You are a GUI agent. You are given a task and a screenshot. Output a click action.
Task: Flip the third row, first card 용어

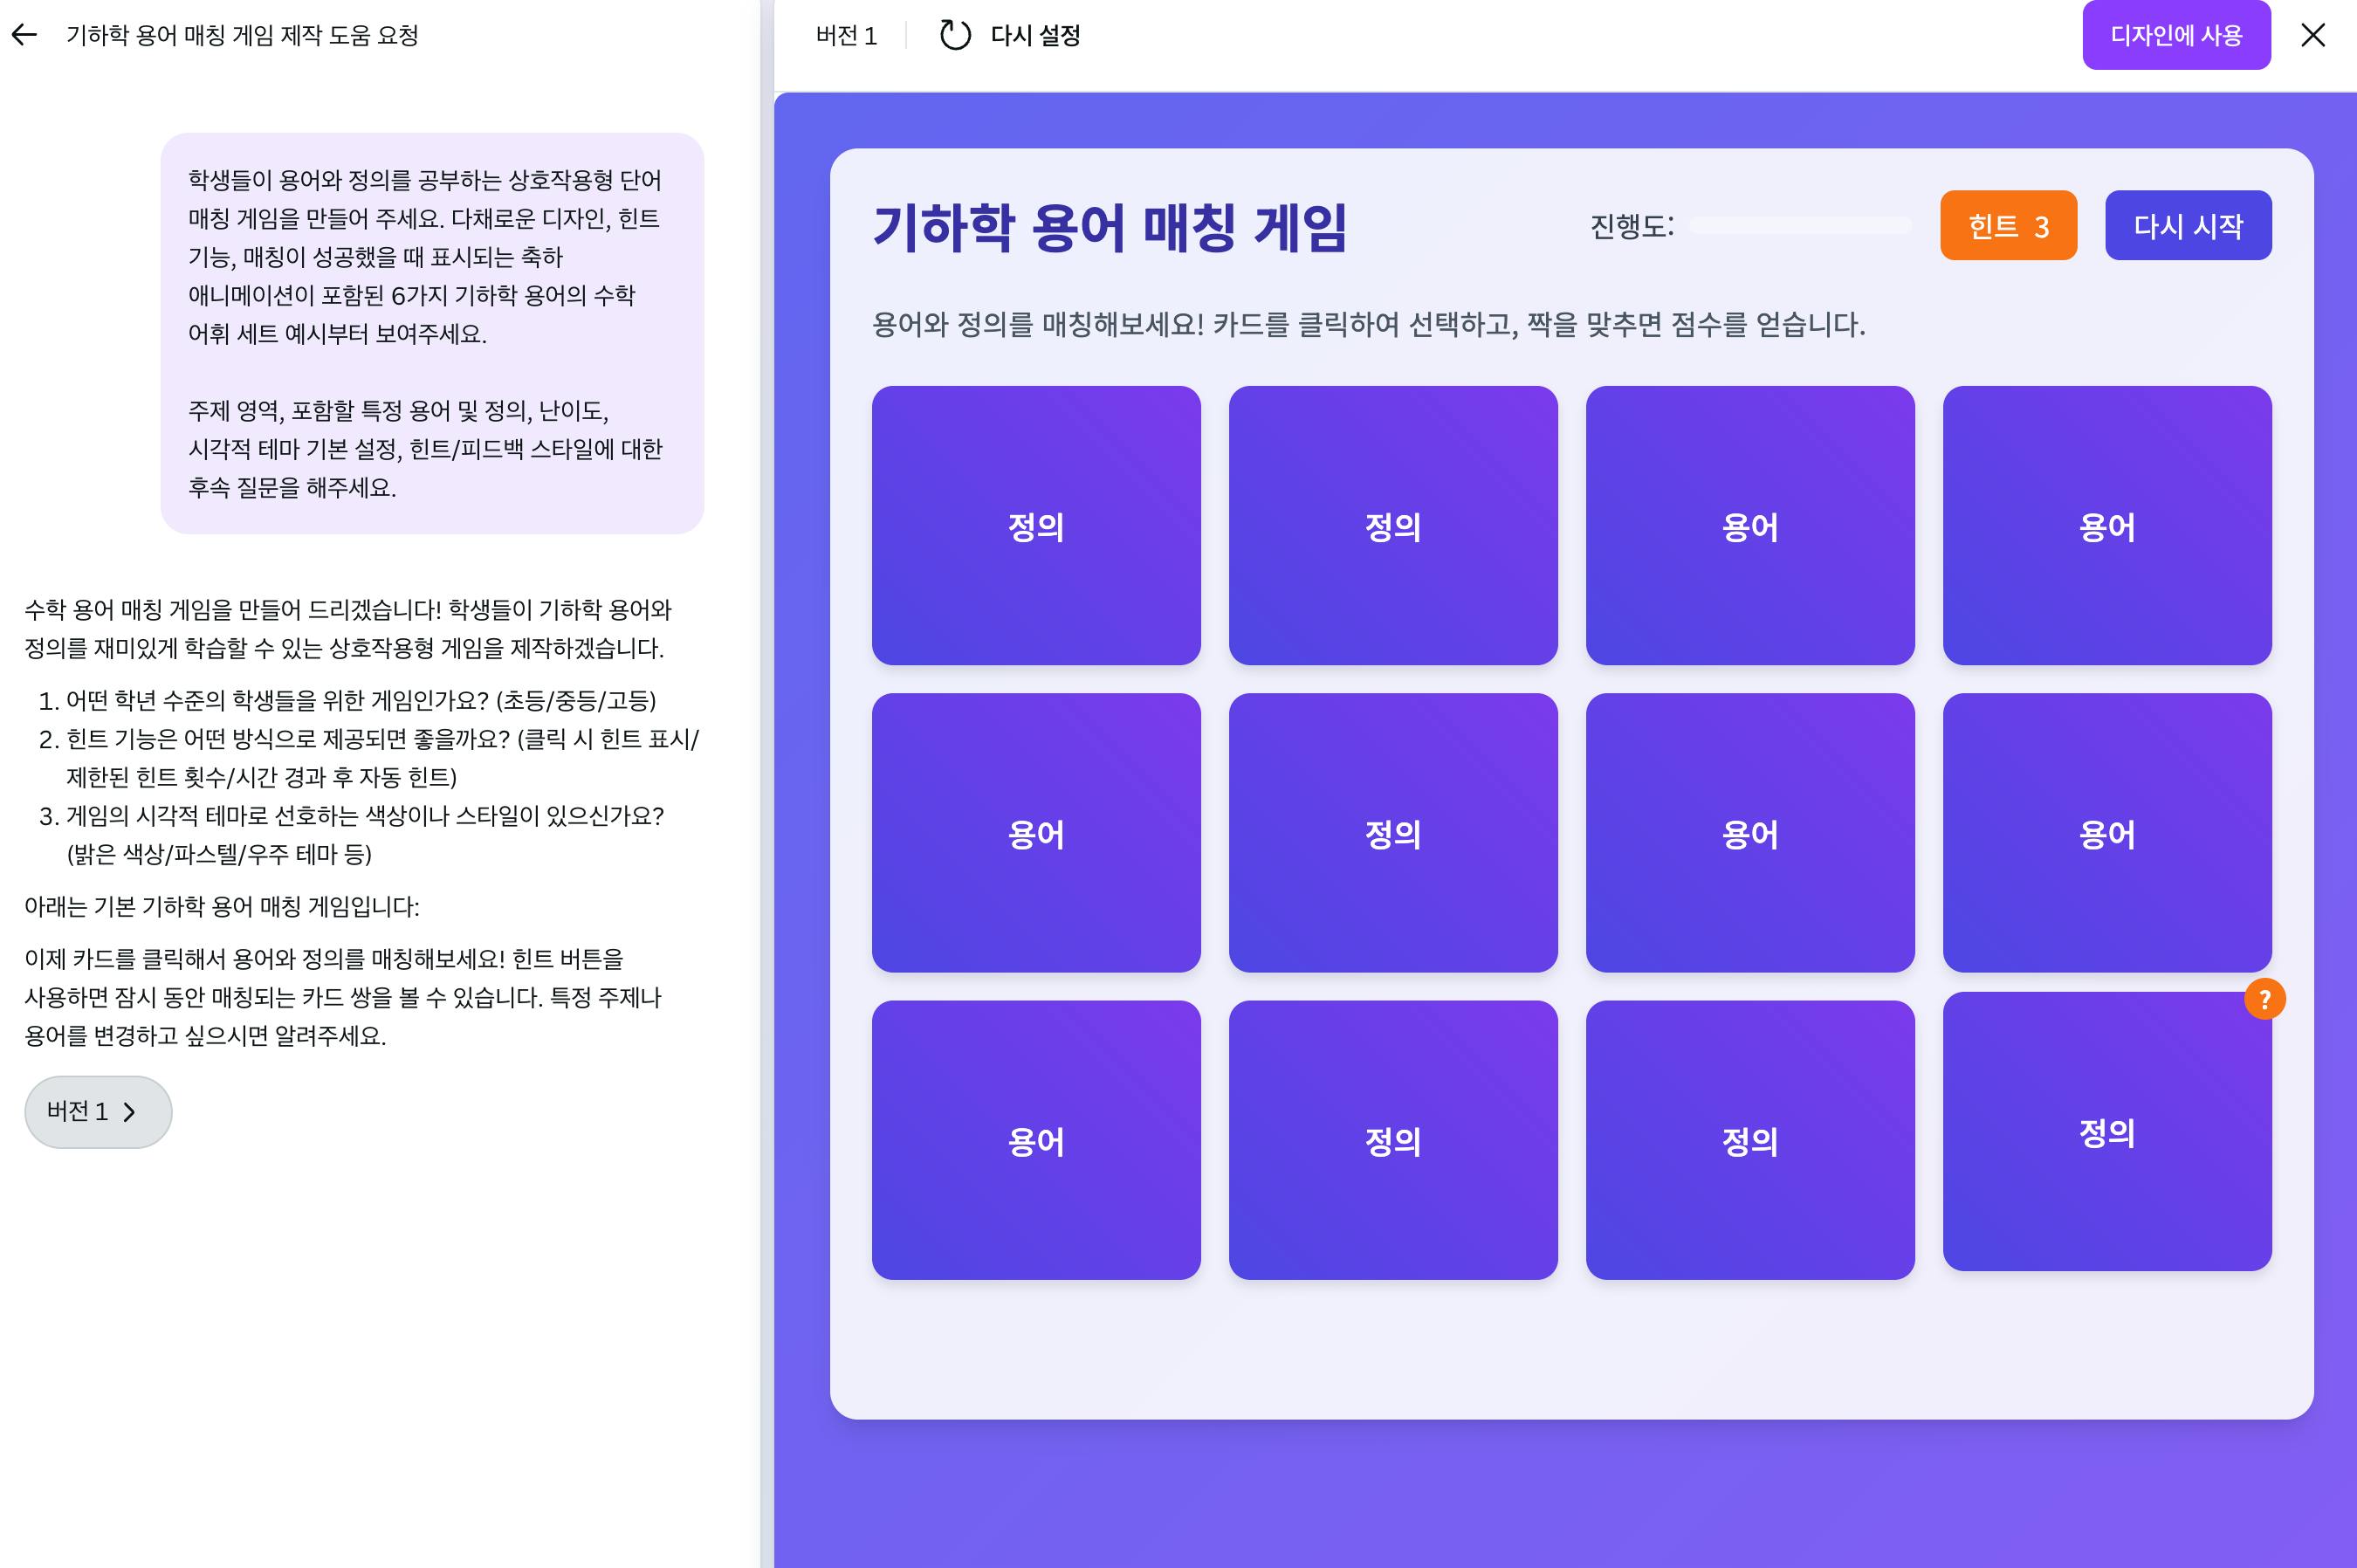(x=1036, y=1140)
